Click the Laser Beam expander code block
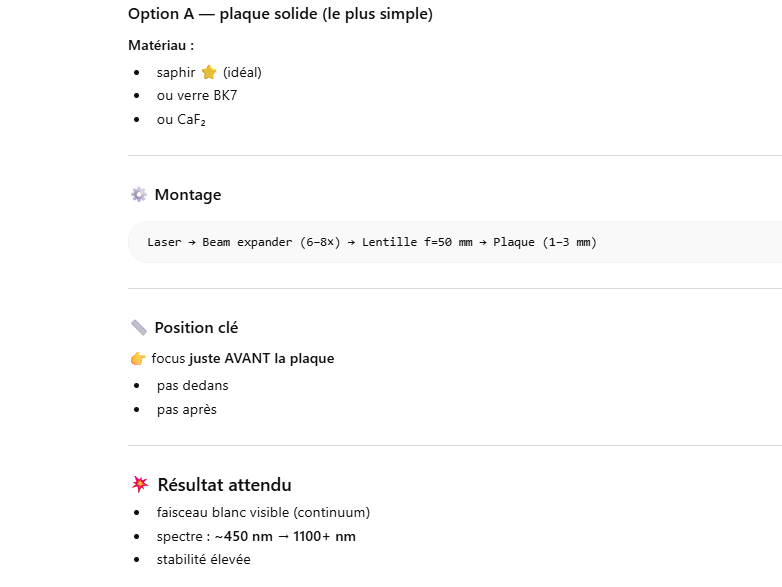The width and height of the screenshot is (782, 587). tap(372, 242)
